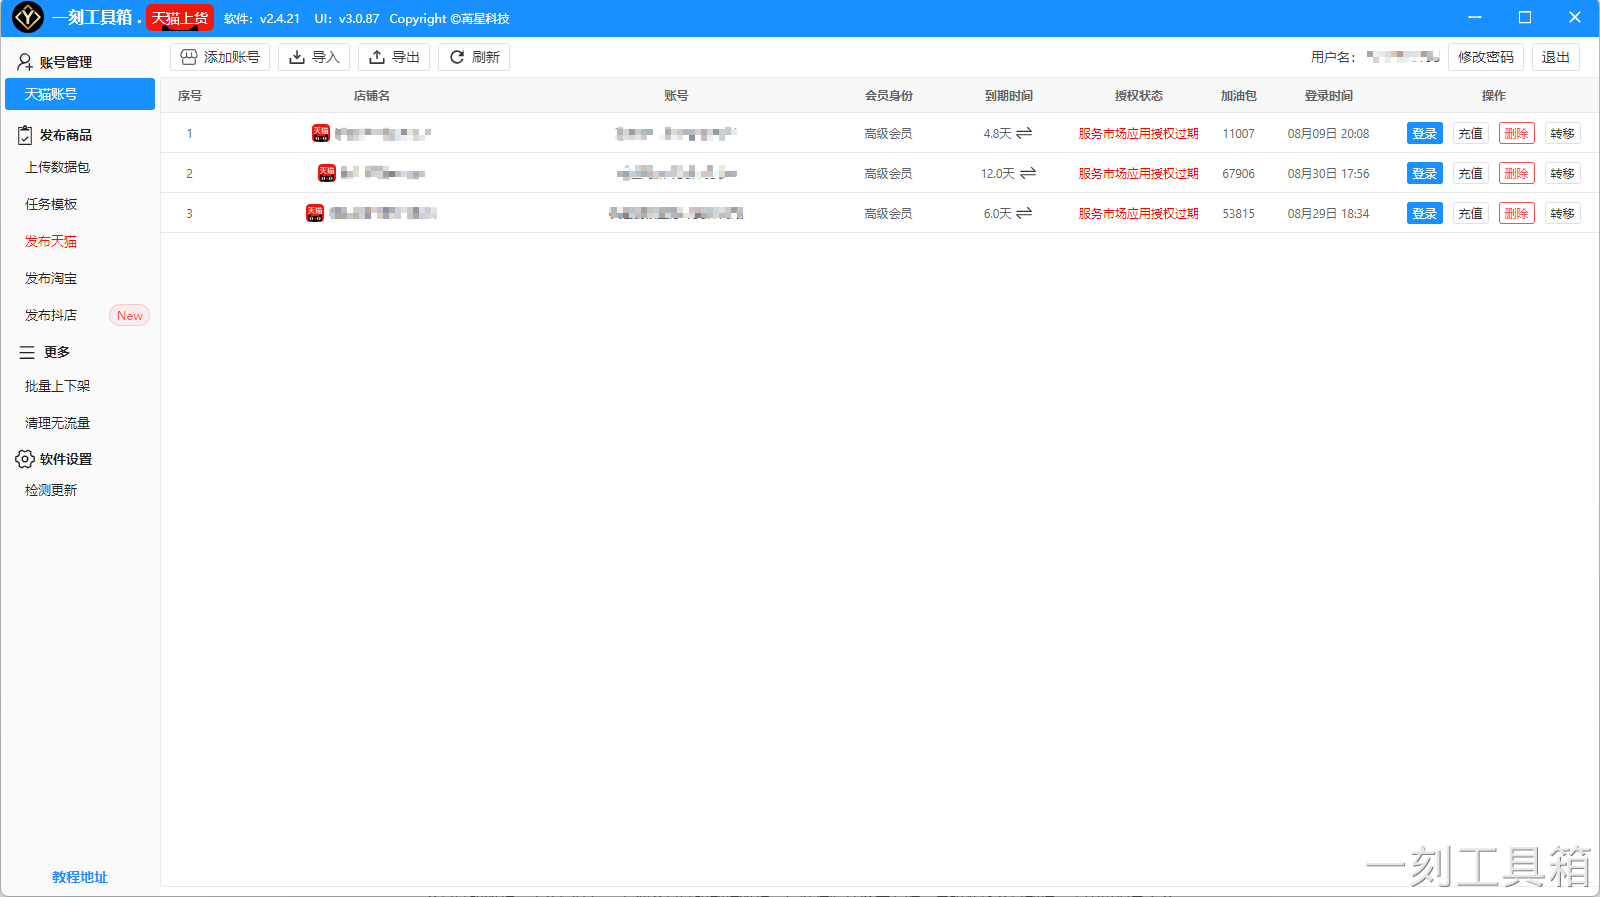
Task: Click login time 08月29日 18:34
Action: click(1329, 213)
